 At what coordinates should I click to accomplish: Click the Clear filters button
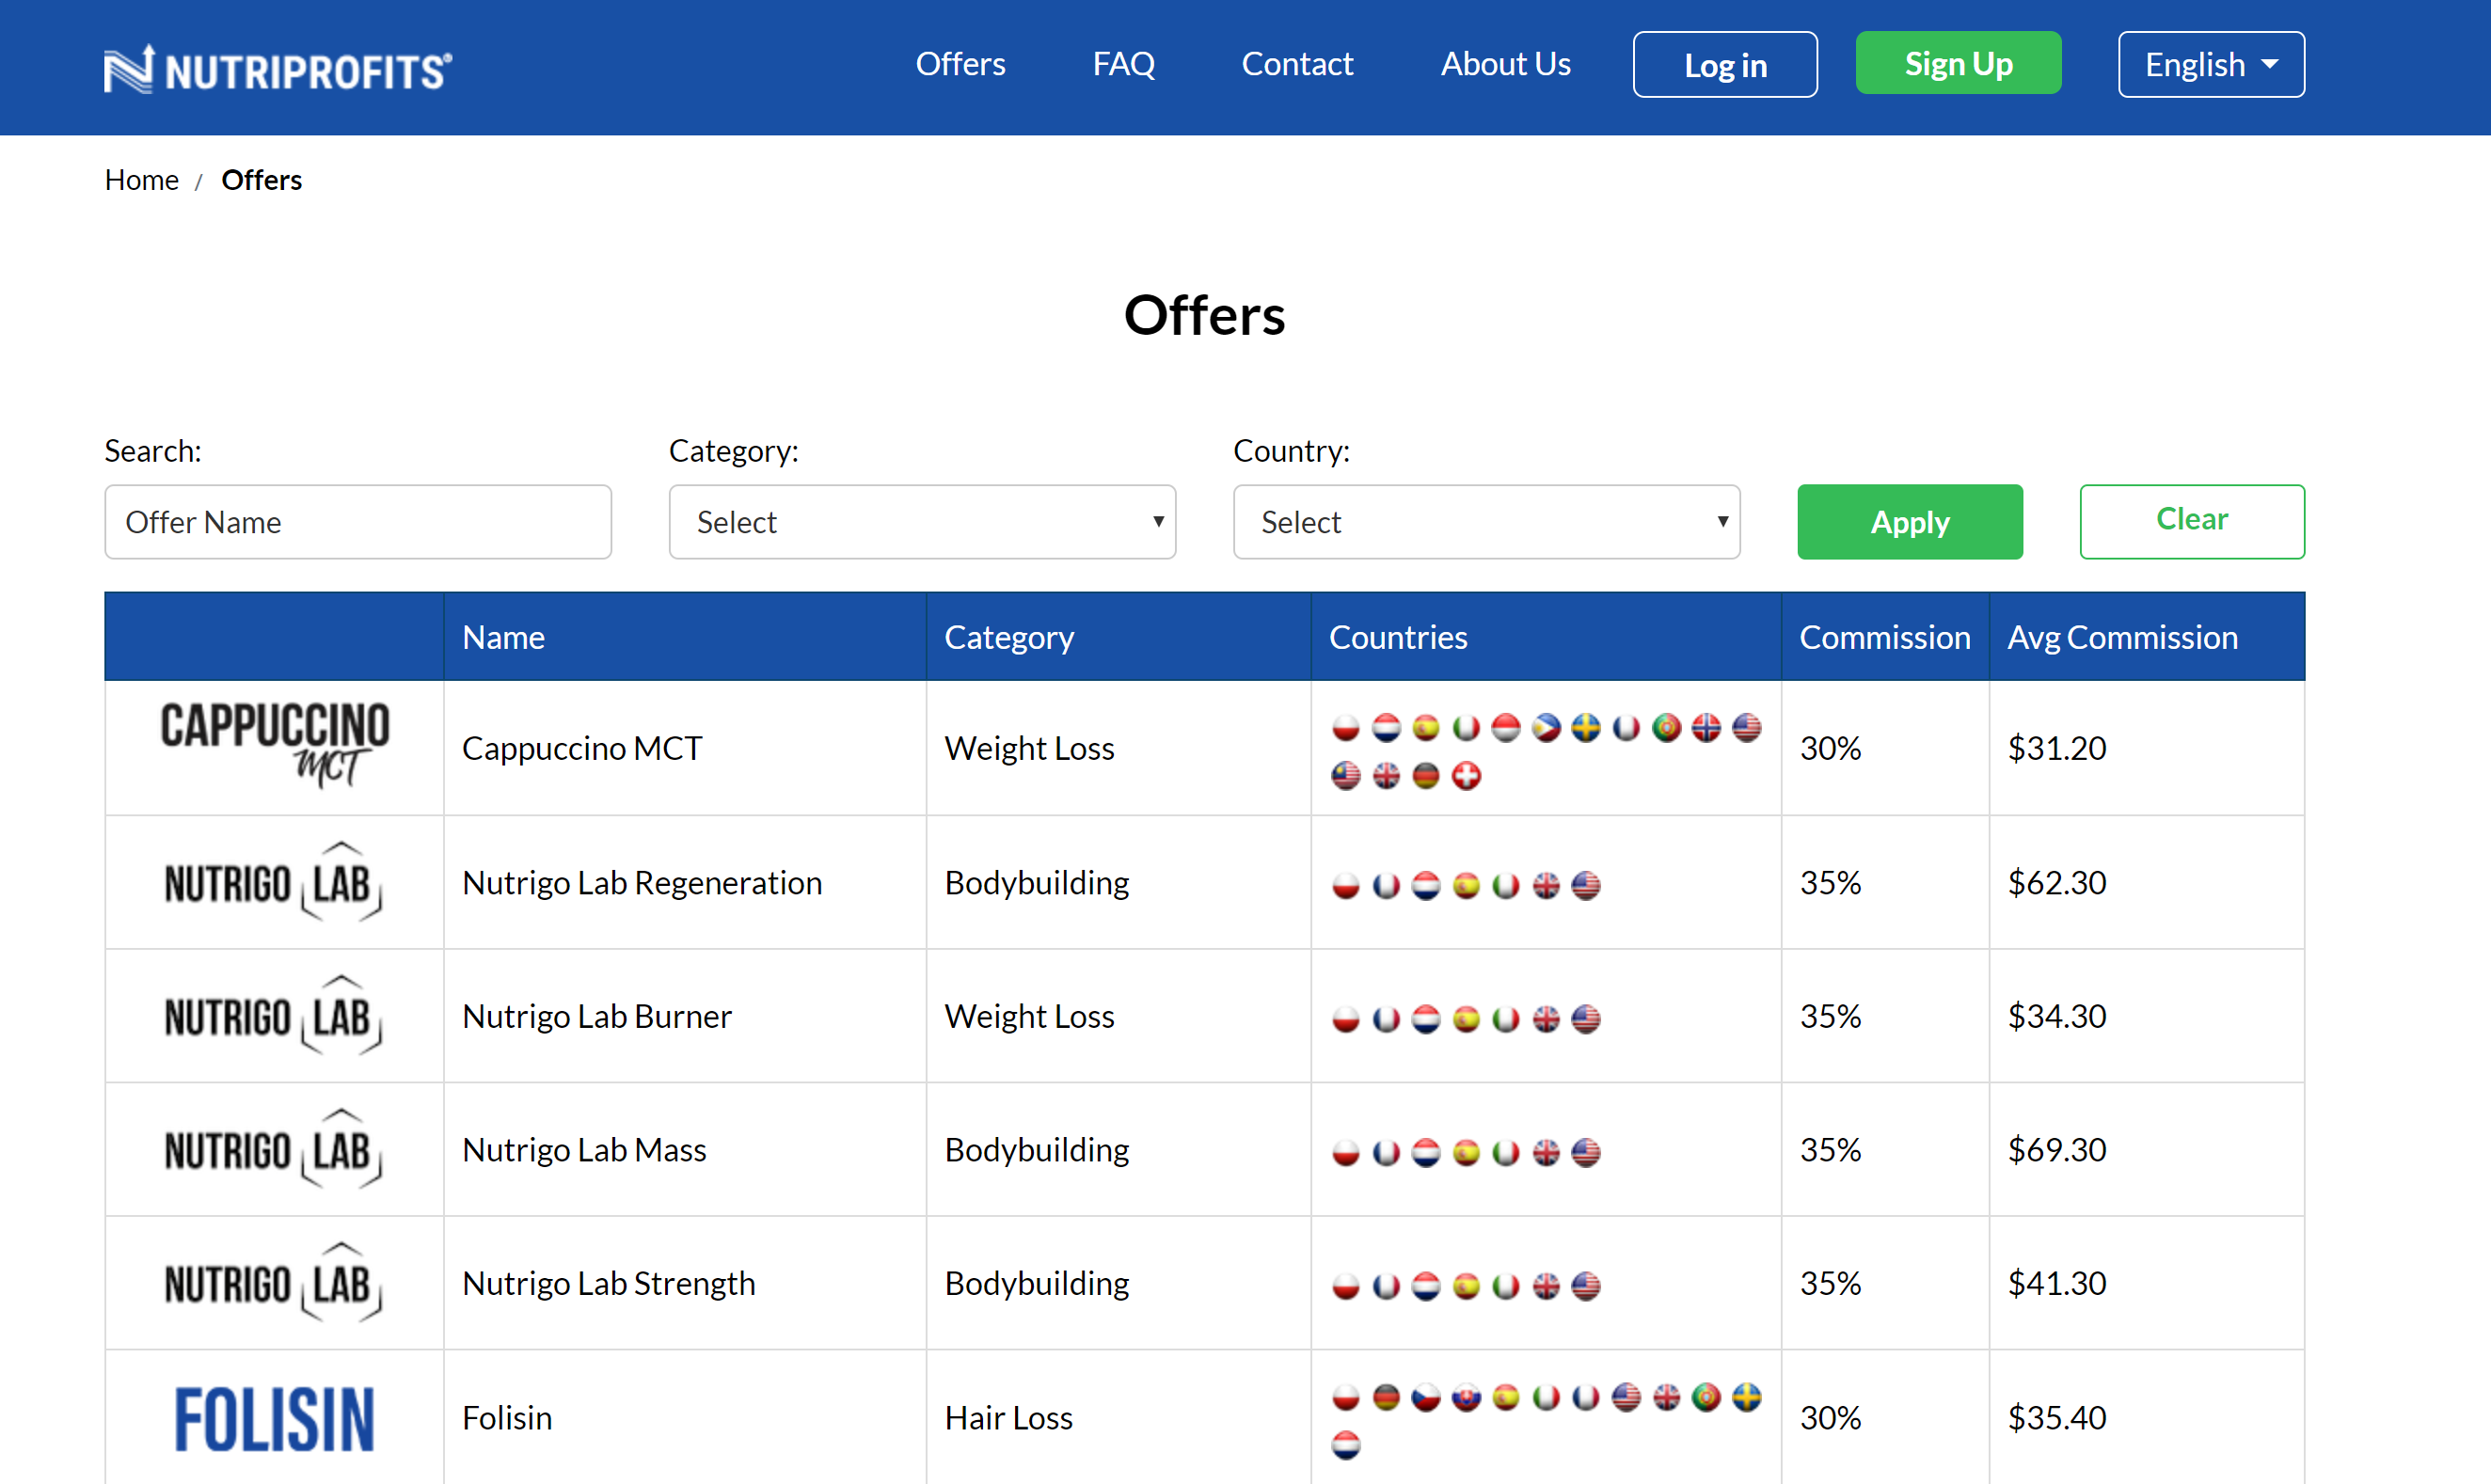pos(2191,521)
